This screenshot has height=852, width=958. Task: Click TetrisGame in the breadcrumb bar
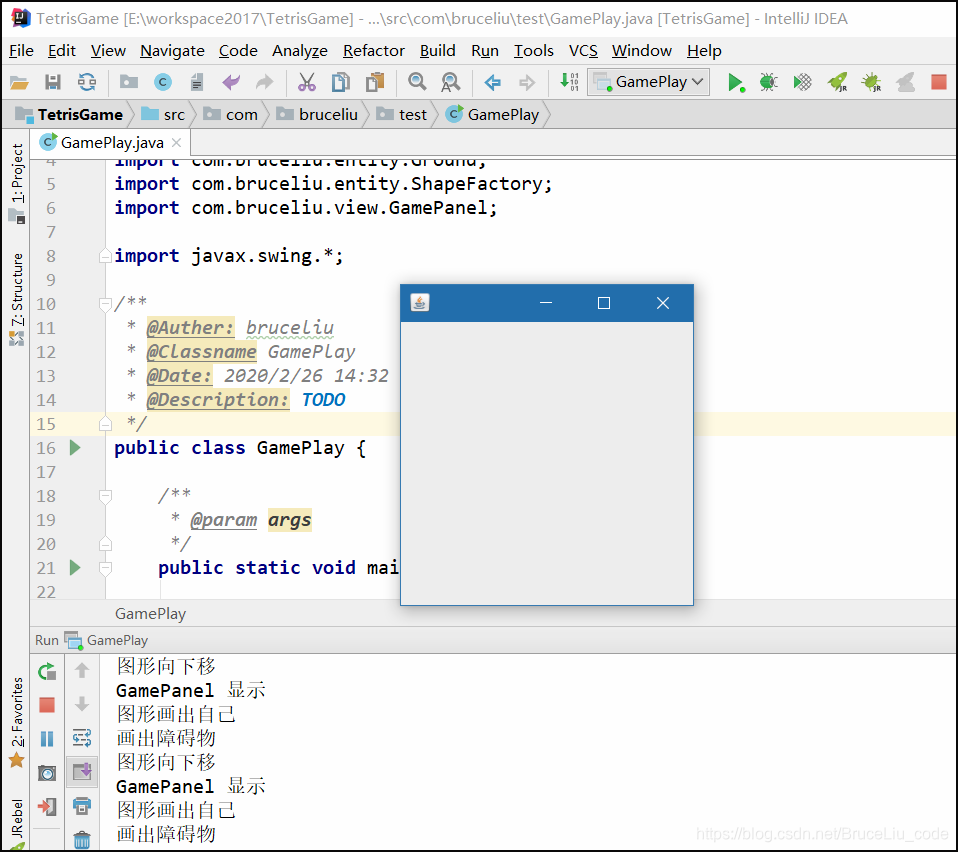pyautogui.click(x=68, y=114)
